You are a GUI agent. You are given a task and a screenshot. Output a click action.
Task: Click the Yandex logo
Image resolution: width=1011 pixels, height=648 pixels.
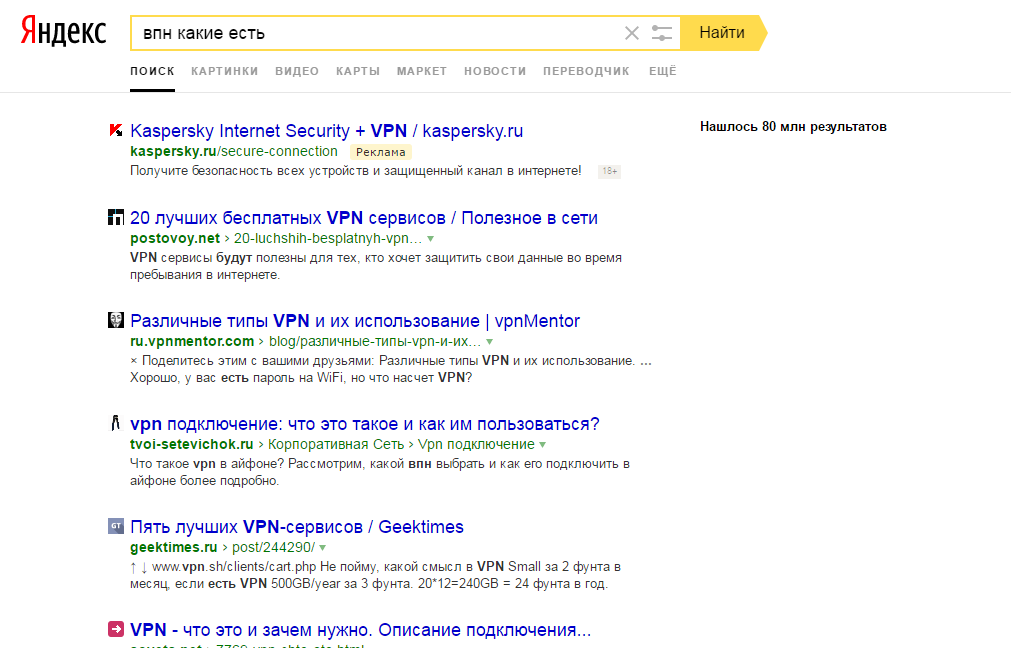point(63,31)
